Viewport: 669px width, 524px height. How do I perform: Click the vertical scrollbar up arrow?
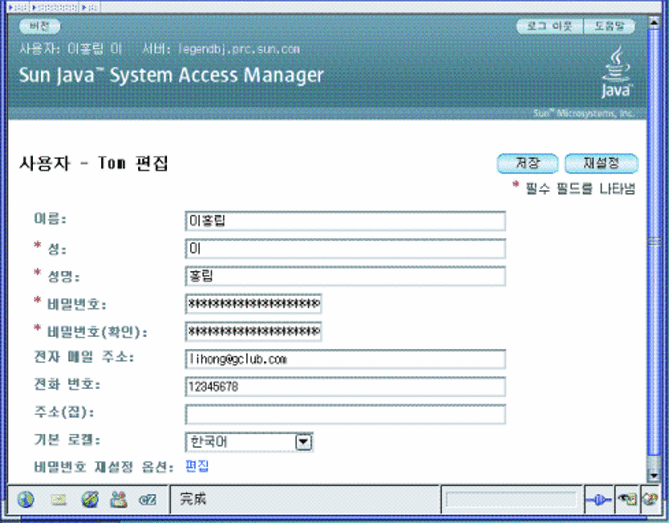654,22
